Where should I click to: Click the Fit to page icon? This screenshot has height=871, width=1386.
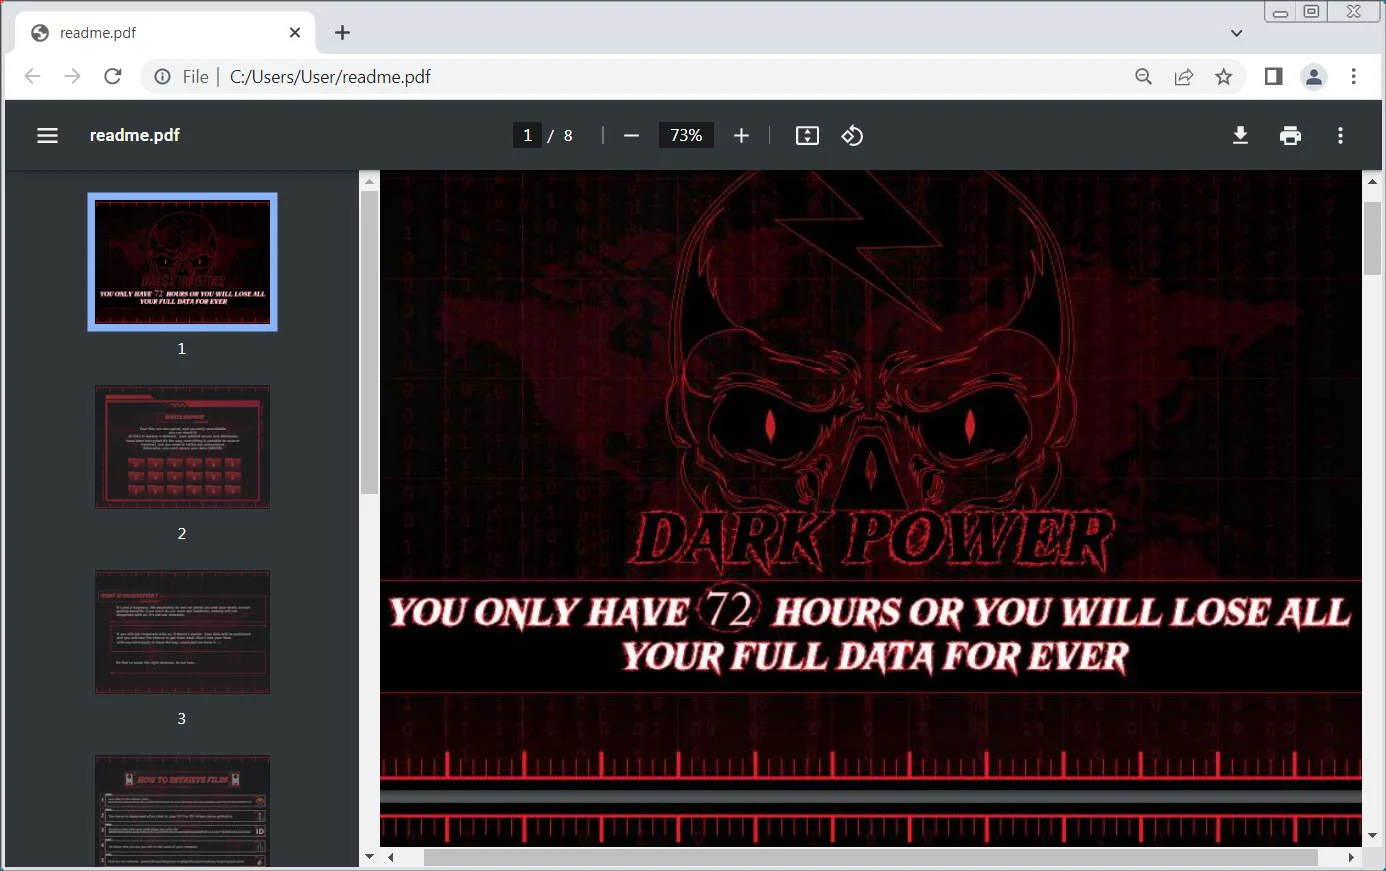807,136
